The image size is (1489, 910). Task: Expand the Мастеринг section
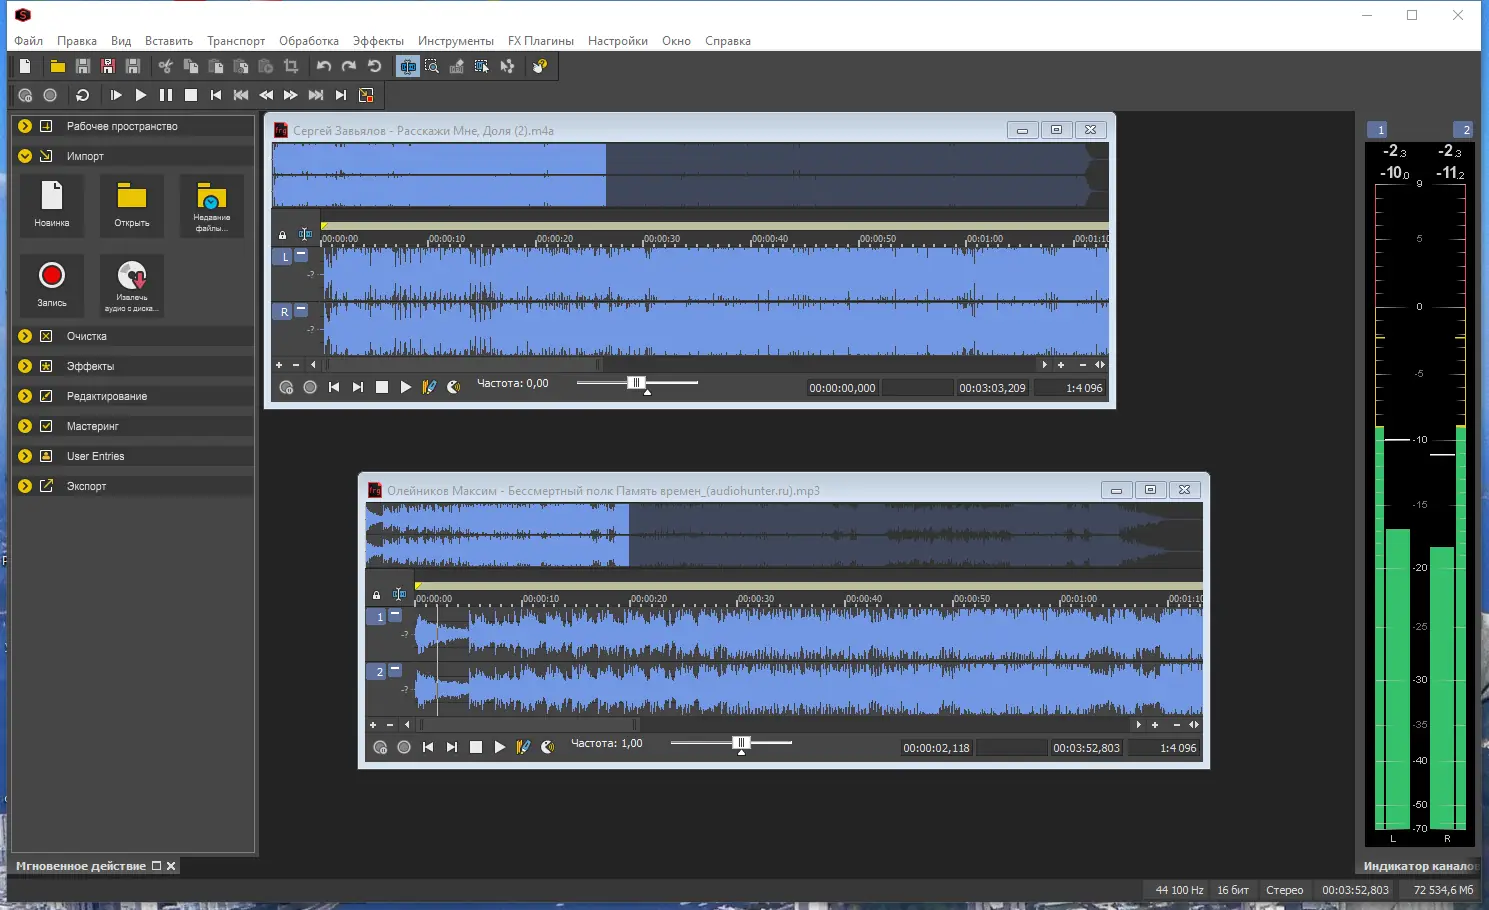(x=25, y=426)
